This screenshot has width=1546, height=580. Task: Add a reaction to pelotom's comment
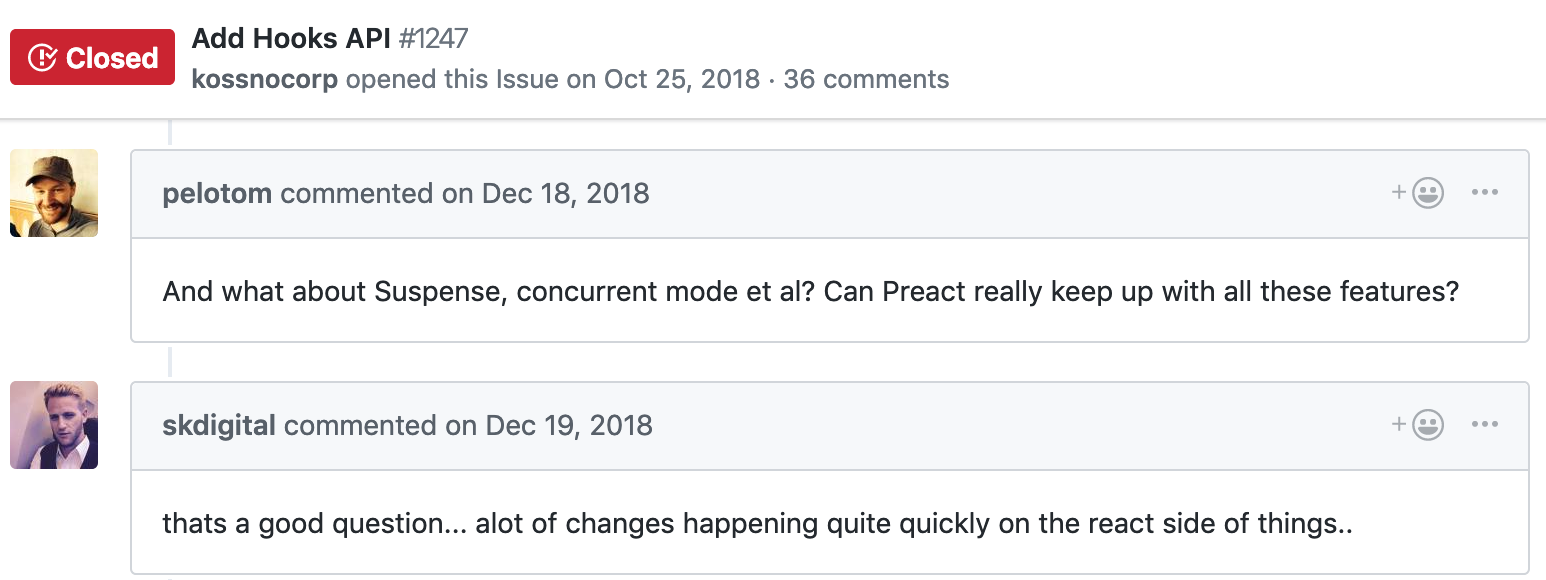(1418, 193)
